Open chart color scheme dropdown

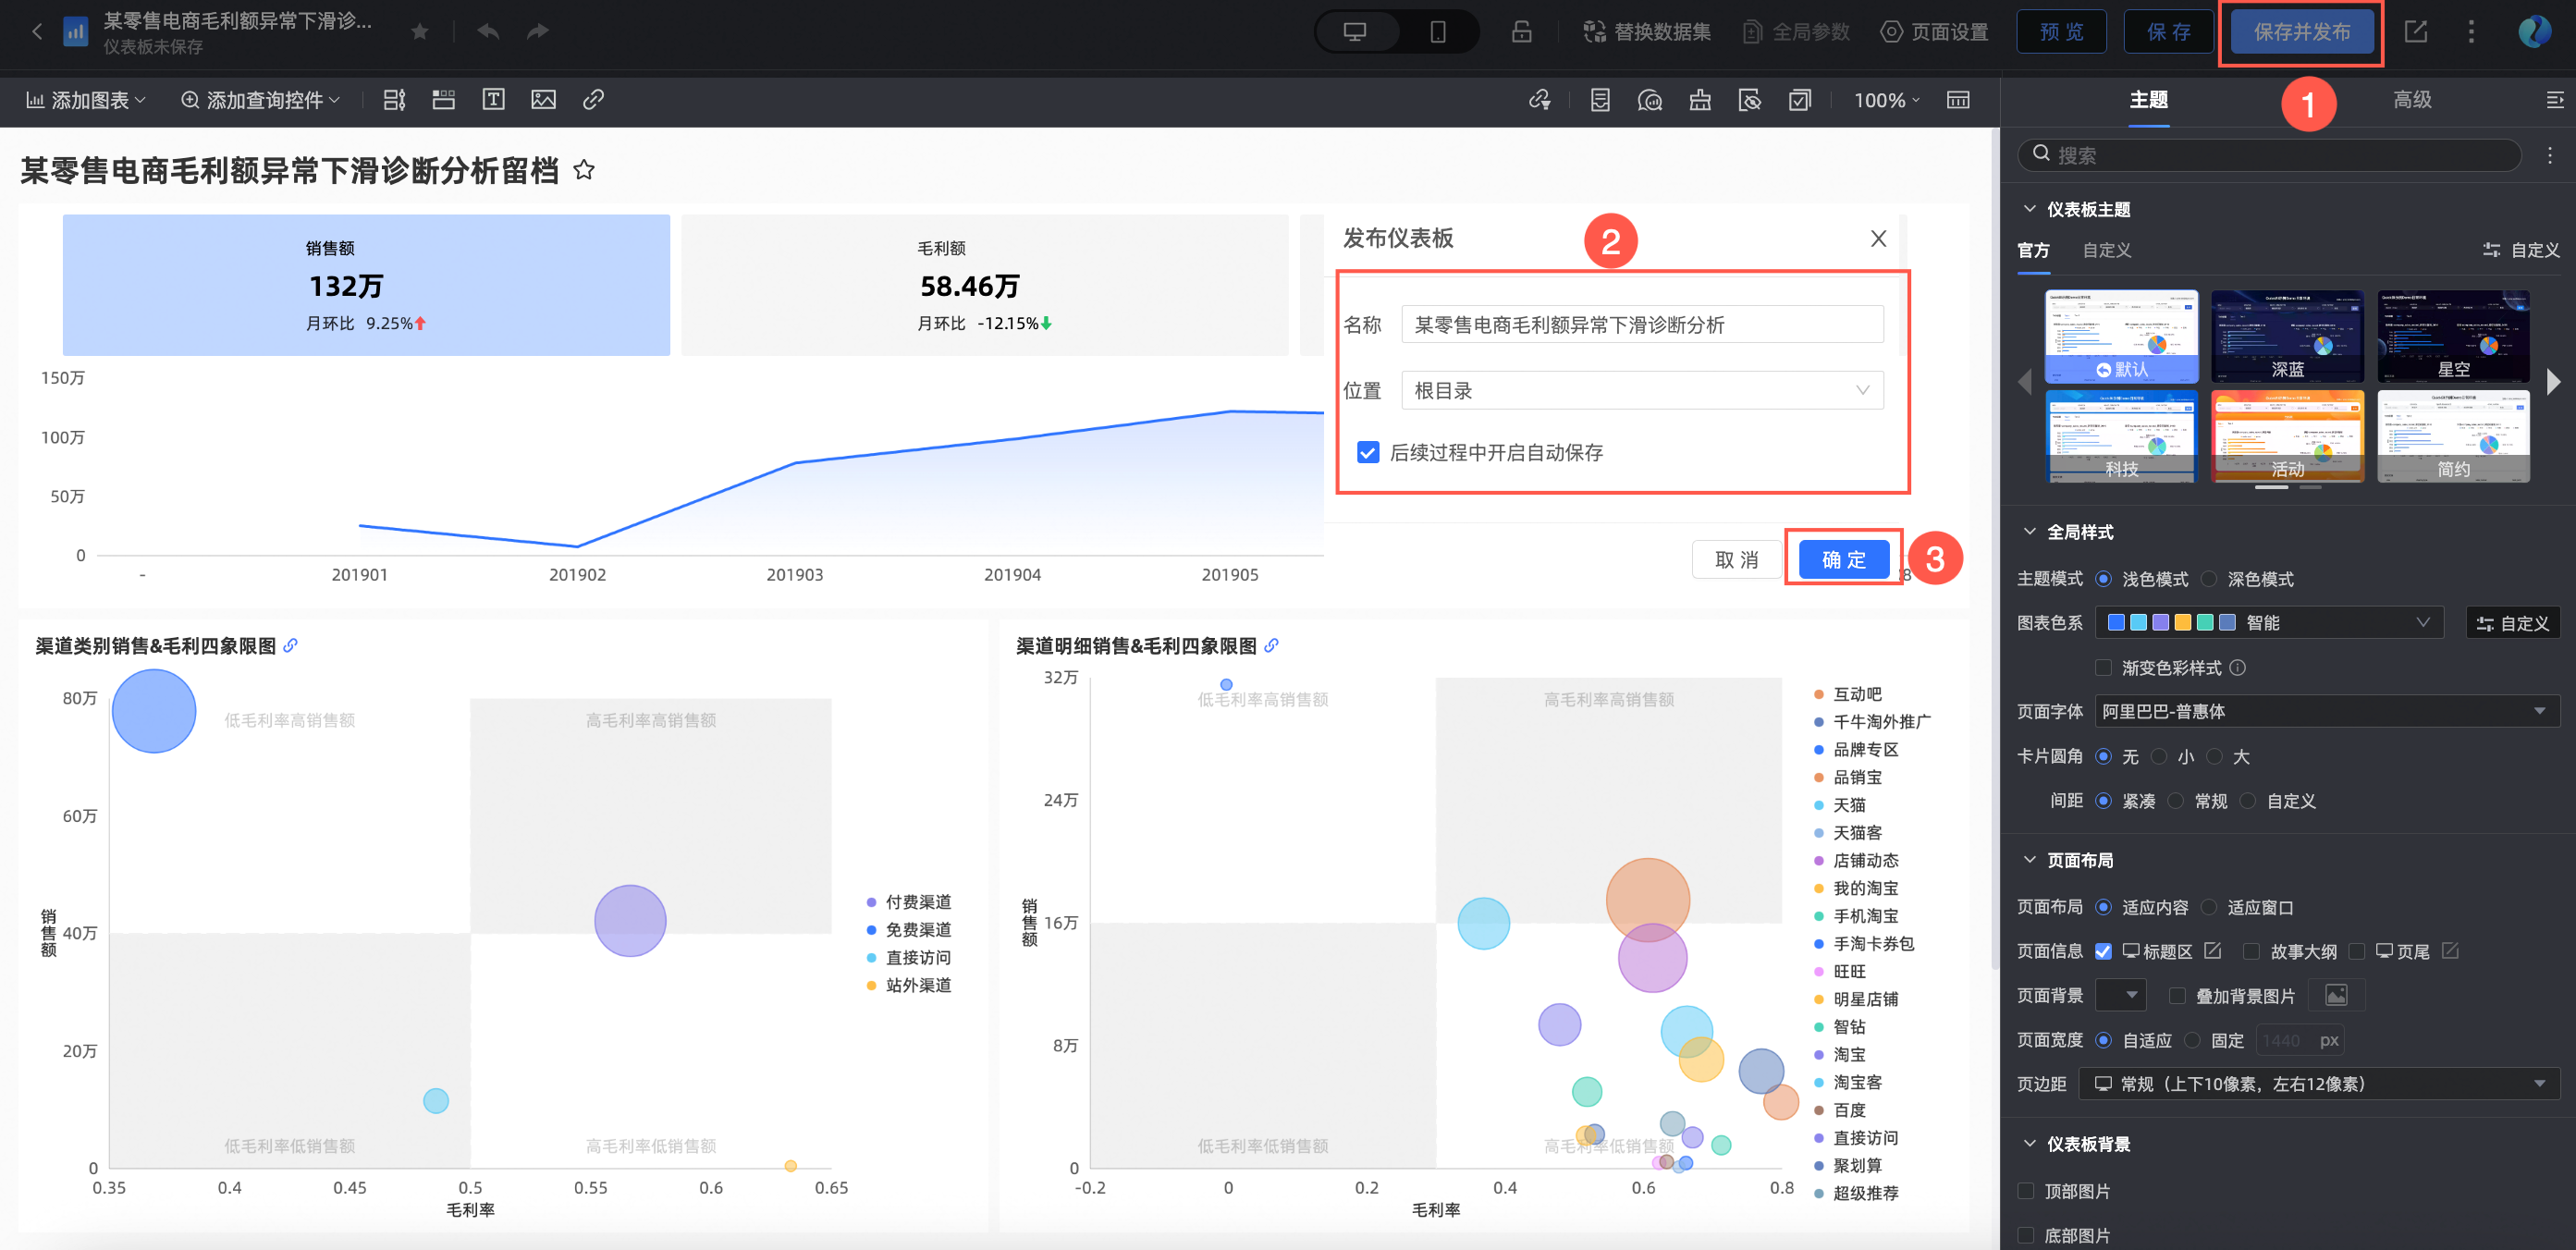(x=2268, y=623)
